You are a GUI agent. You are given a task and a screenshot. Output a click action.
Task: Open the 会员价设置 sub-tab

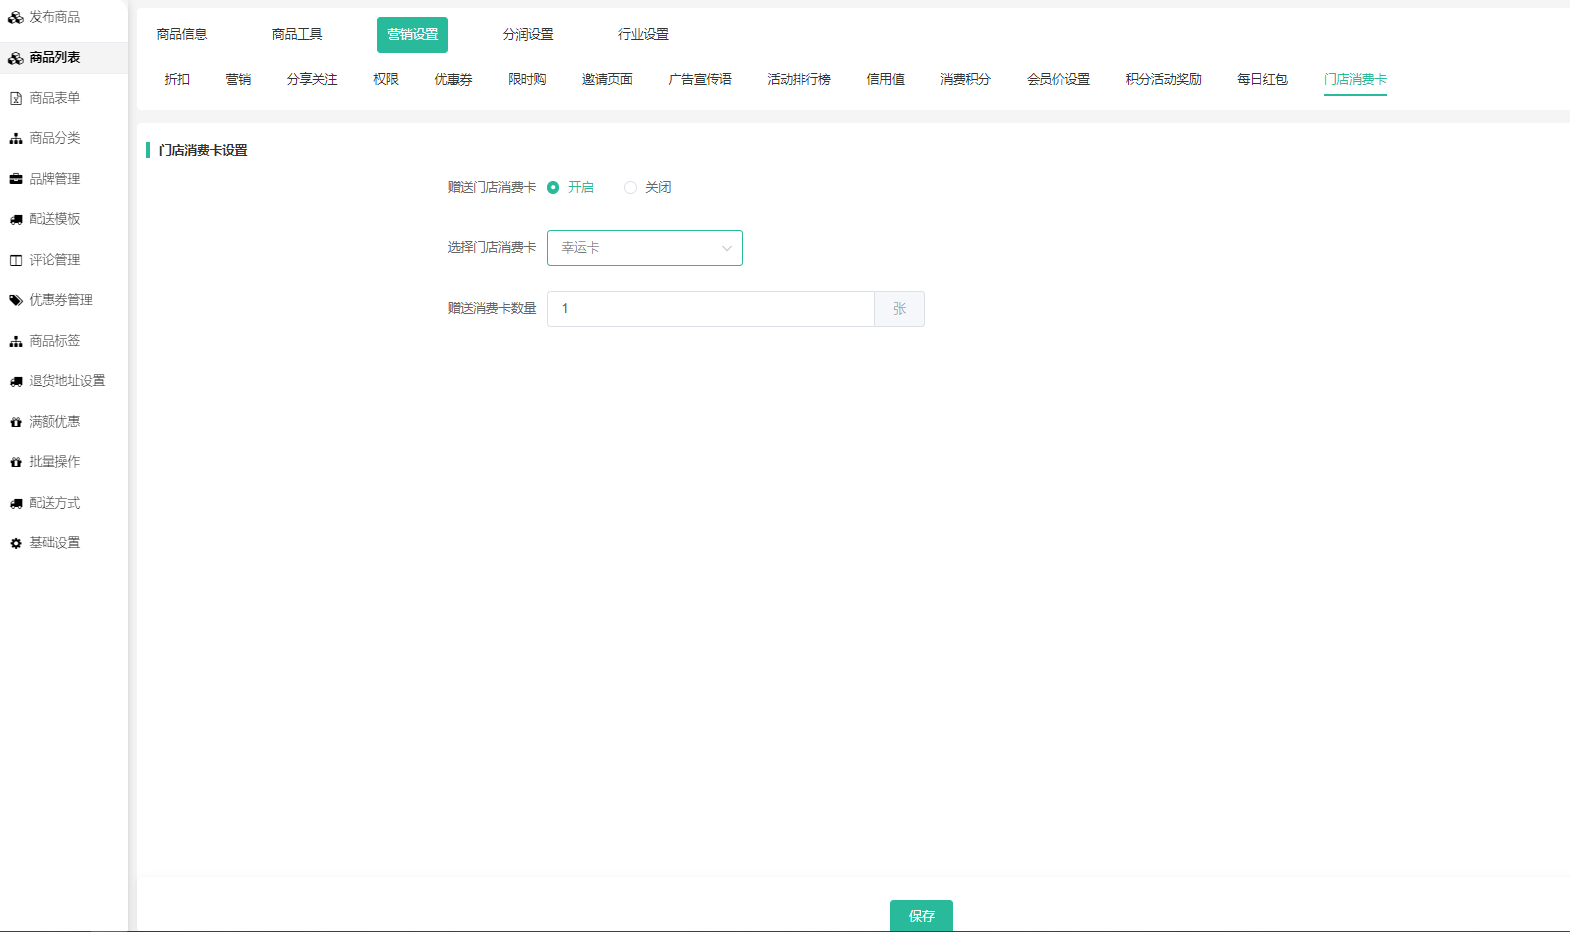click(x=1058, y=79)
